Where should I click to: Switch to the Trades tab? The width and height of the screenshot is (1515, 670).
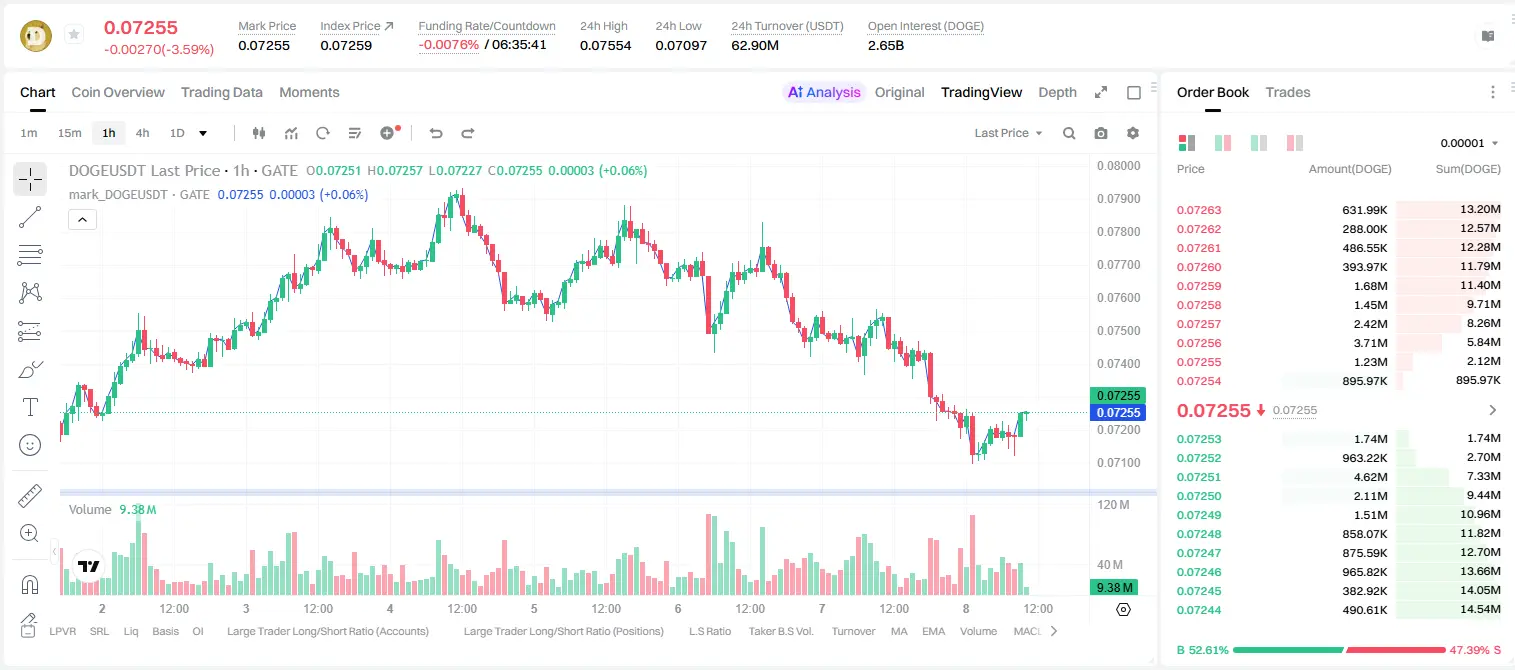(x=1288, y=92)
